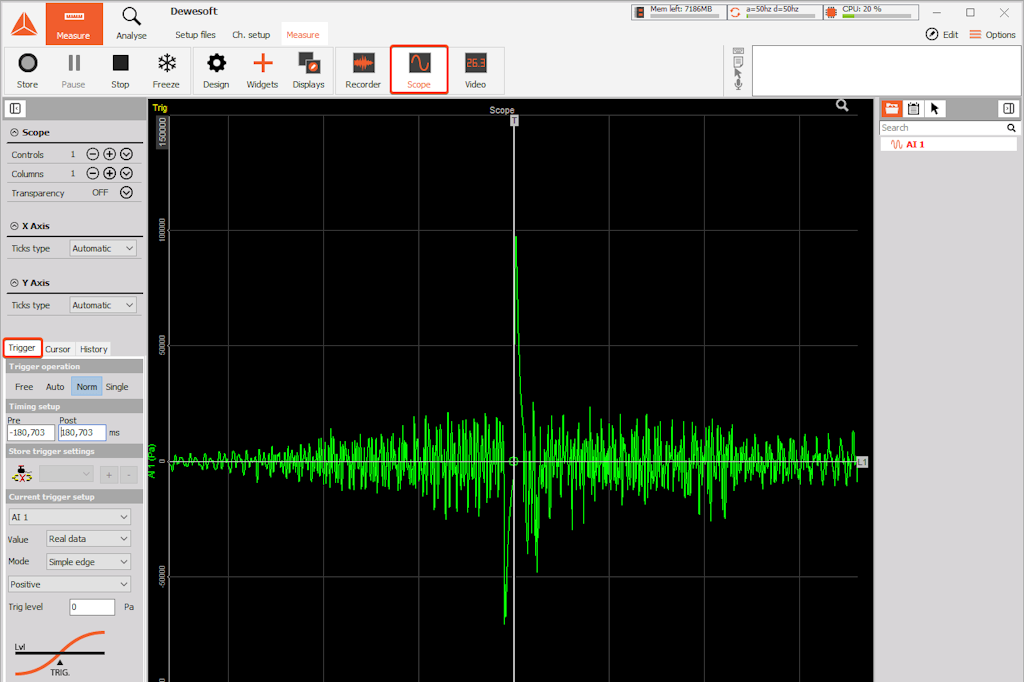The width and height of the screenshot is (1024, 682).
Task: Increase the Columns count
Action: tap(110, 173)
